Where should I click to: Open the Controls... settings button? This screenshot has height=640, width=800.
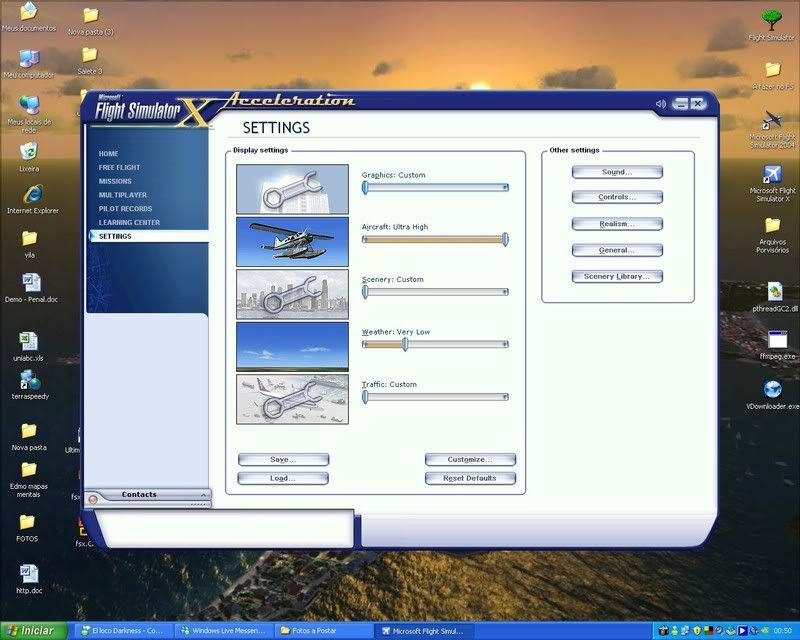[617, 197]
